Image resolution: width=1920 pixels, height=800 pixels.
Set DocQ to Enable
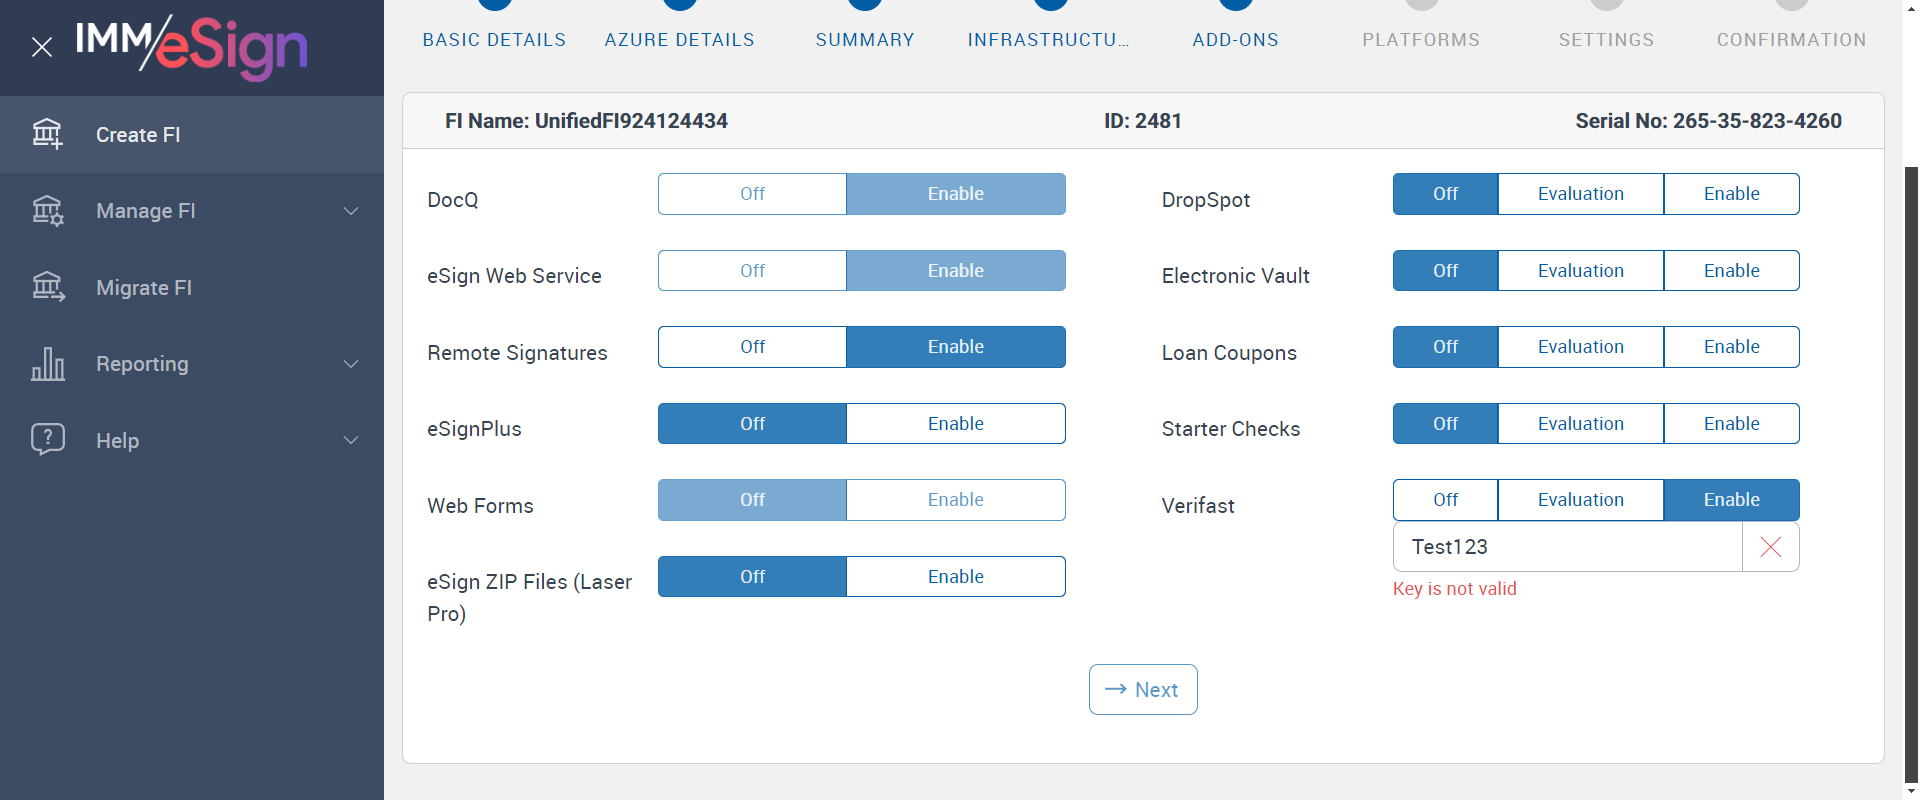956,194
